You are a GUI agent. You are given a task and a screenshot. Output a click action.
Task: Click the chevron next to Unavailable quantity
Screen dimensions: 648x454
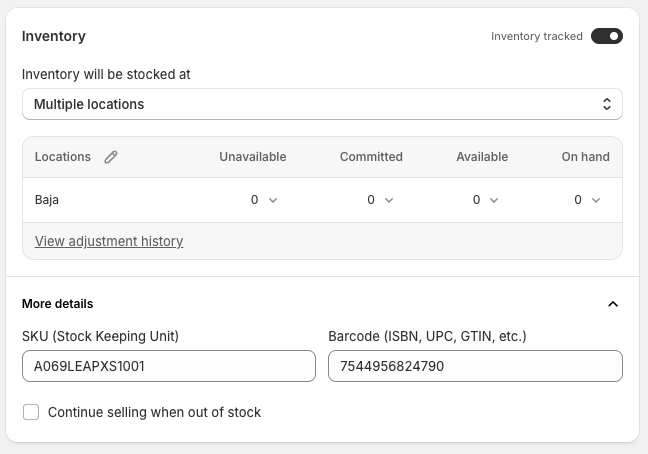click(x=273, y=200)
